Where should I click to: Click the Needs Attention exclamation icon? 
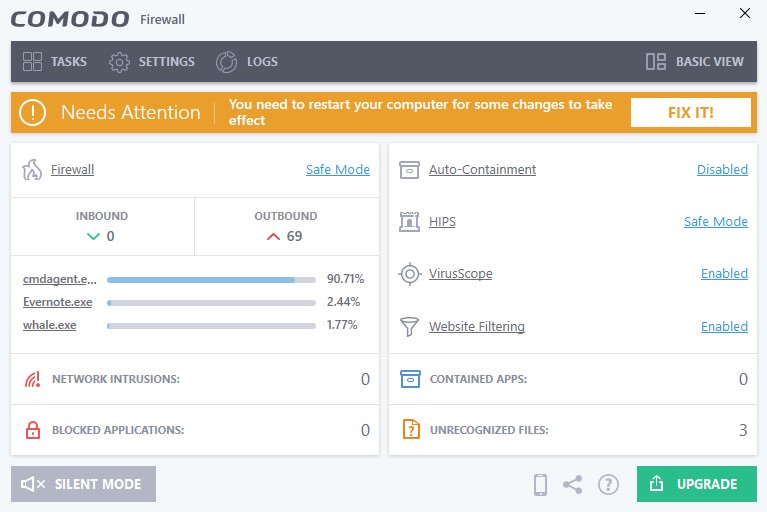pos(32,112)
